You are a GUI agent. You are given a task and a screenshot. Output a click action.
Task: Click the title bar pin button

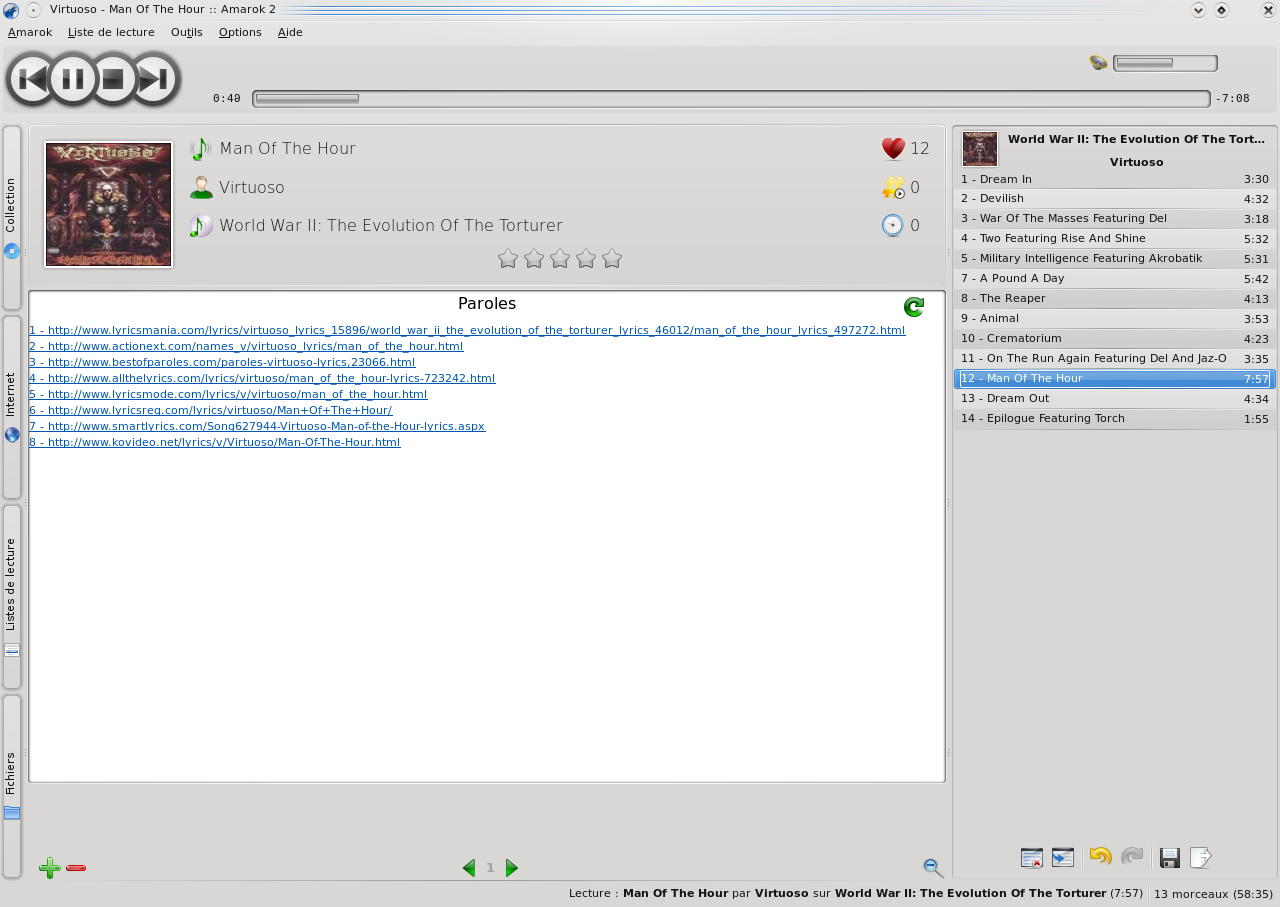[33, 10]
